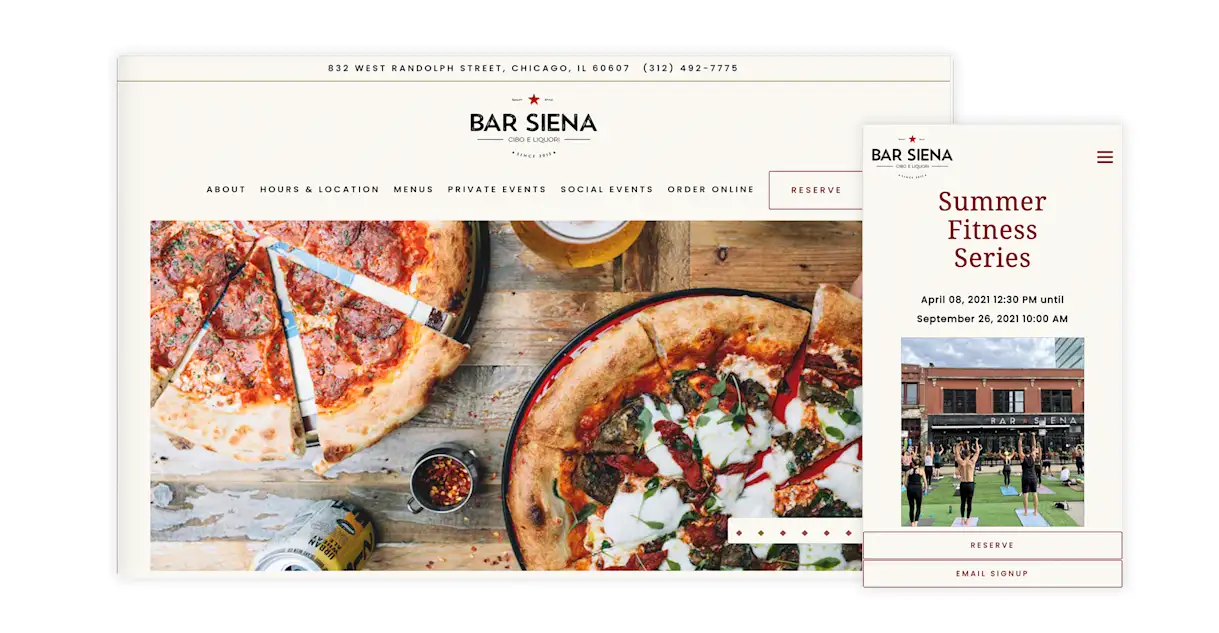Screen dimensions: 1219x633
Task: Open the mobile hamburger menu
Action: coord(1105,157)
